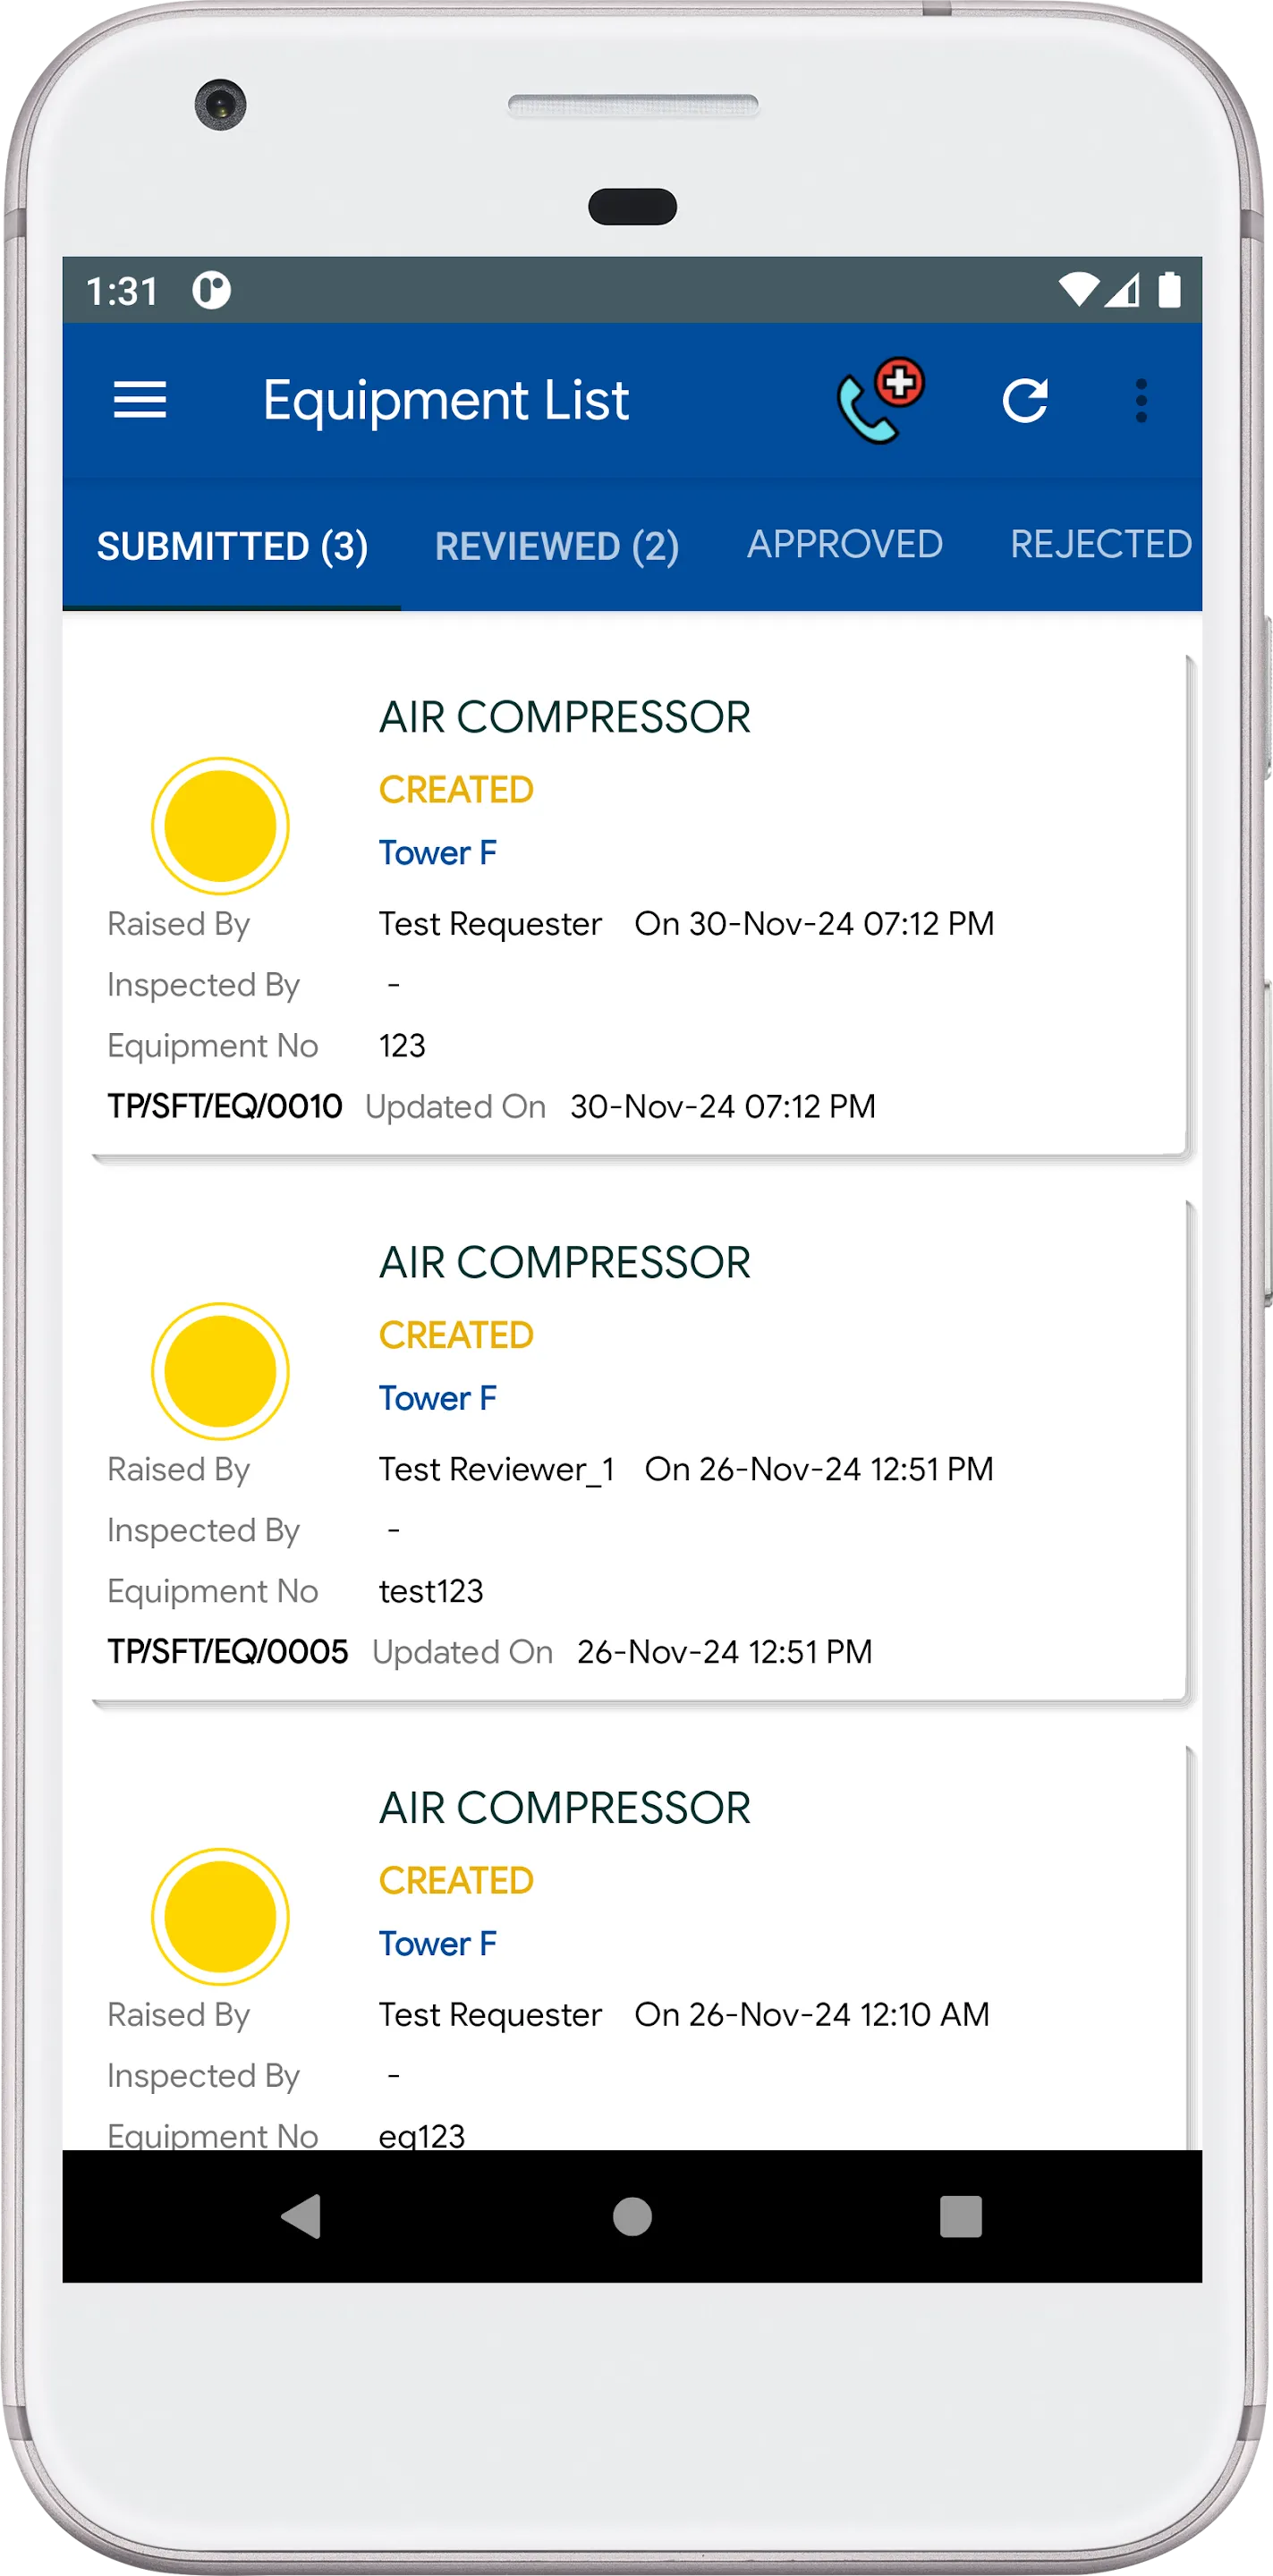1273x2576 pixels.
Task: Tap raised date 26-Nov-24 12:10 AM
Action: (x=812, y=2014)
